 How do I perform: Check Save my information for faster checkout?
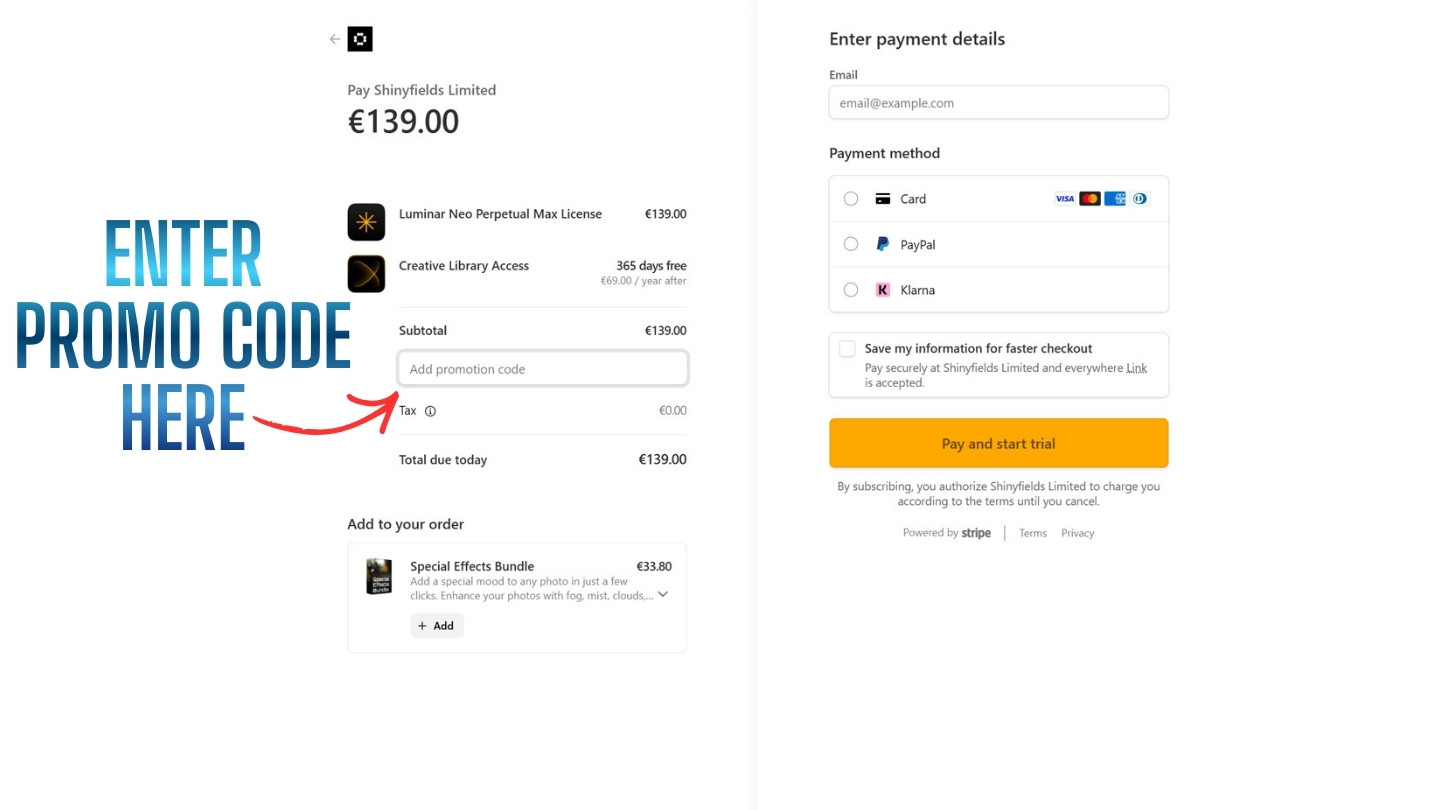click(x=848, y=349)
